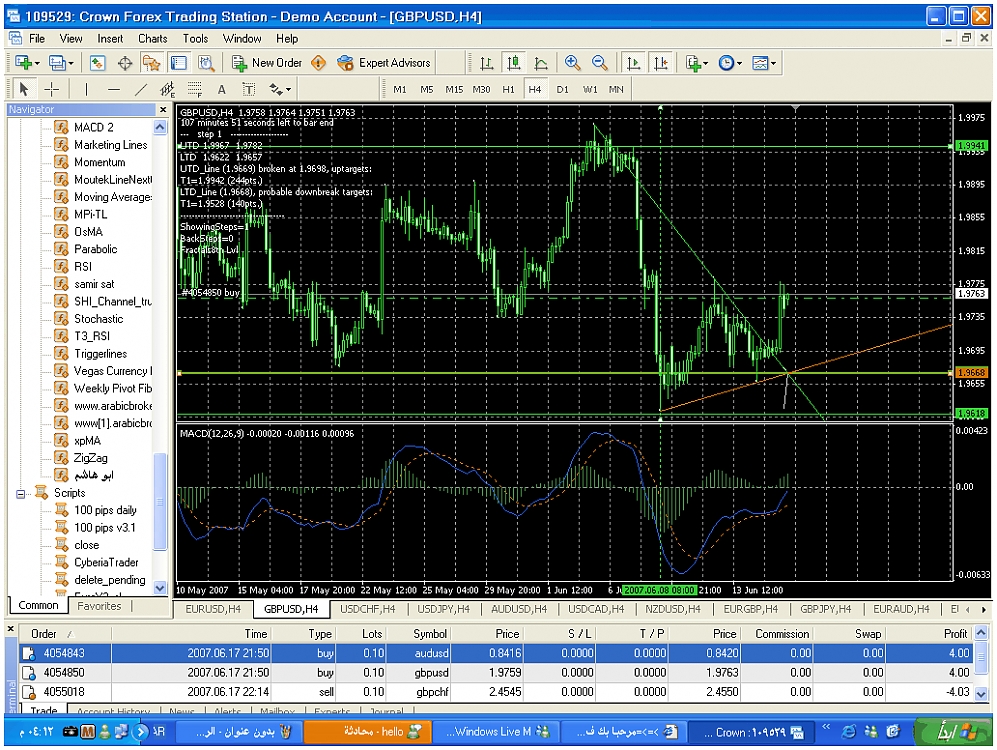
Task: Open the arrows tool dropdown
Action: pos(282,89)
